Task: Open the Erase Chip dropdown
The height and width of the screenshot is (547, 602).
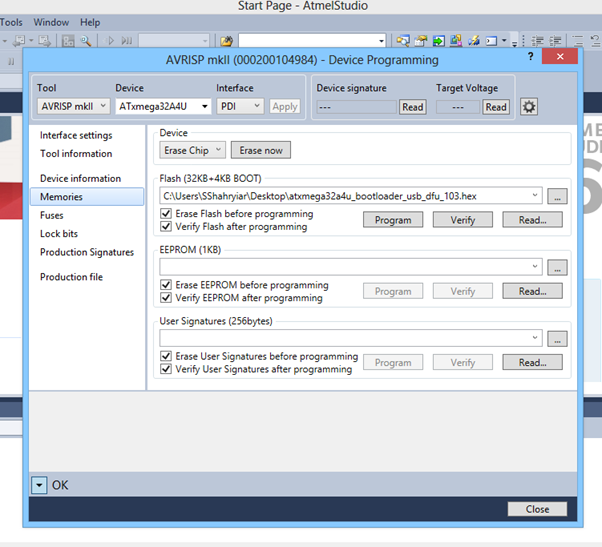Action: click(193, 150)
